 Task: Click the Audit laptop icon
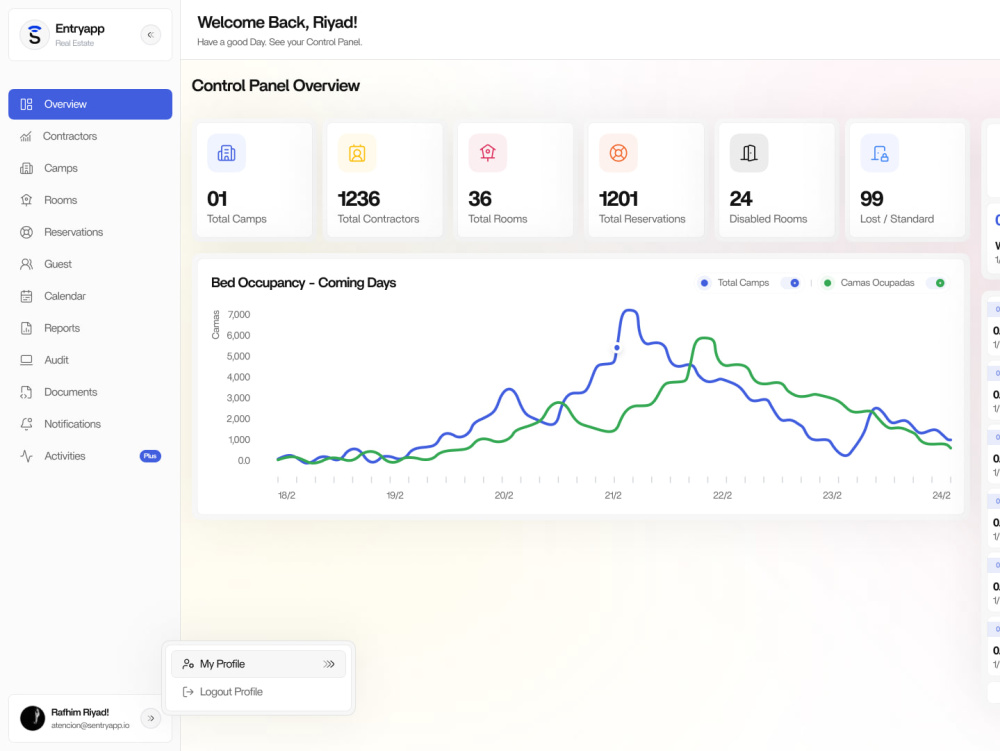coord(26,360)
